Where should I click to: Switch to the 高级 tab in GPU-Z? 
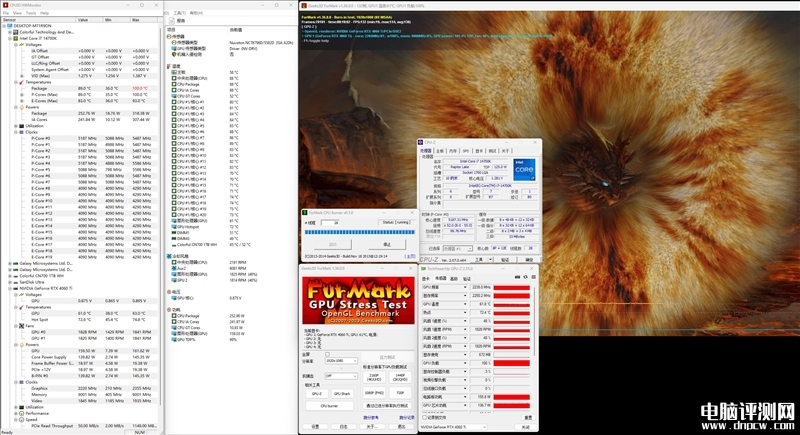[x=454, y=279]
